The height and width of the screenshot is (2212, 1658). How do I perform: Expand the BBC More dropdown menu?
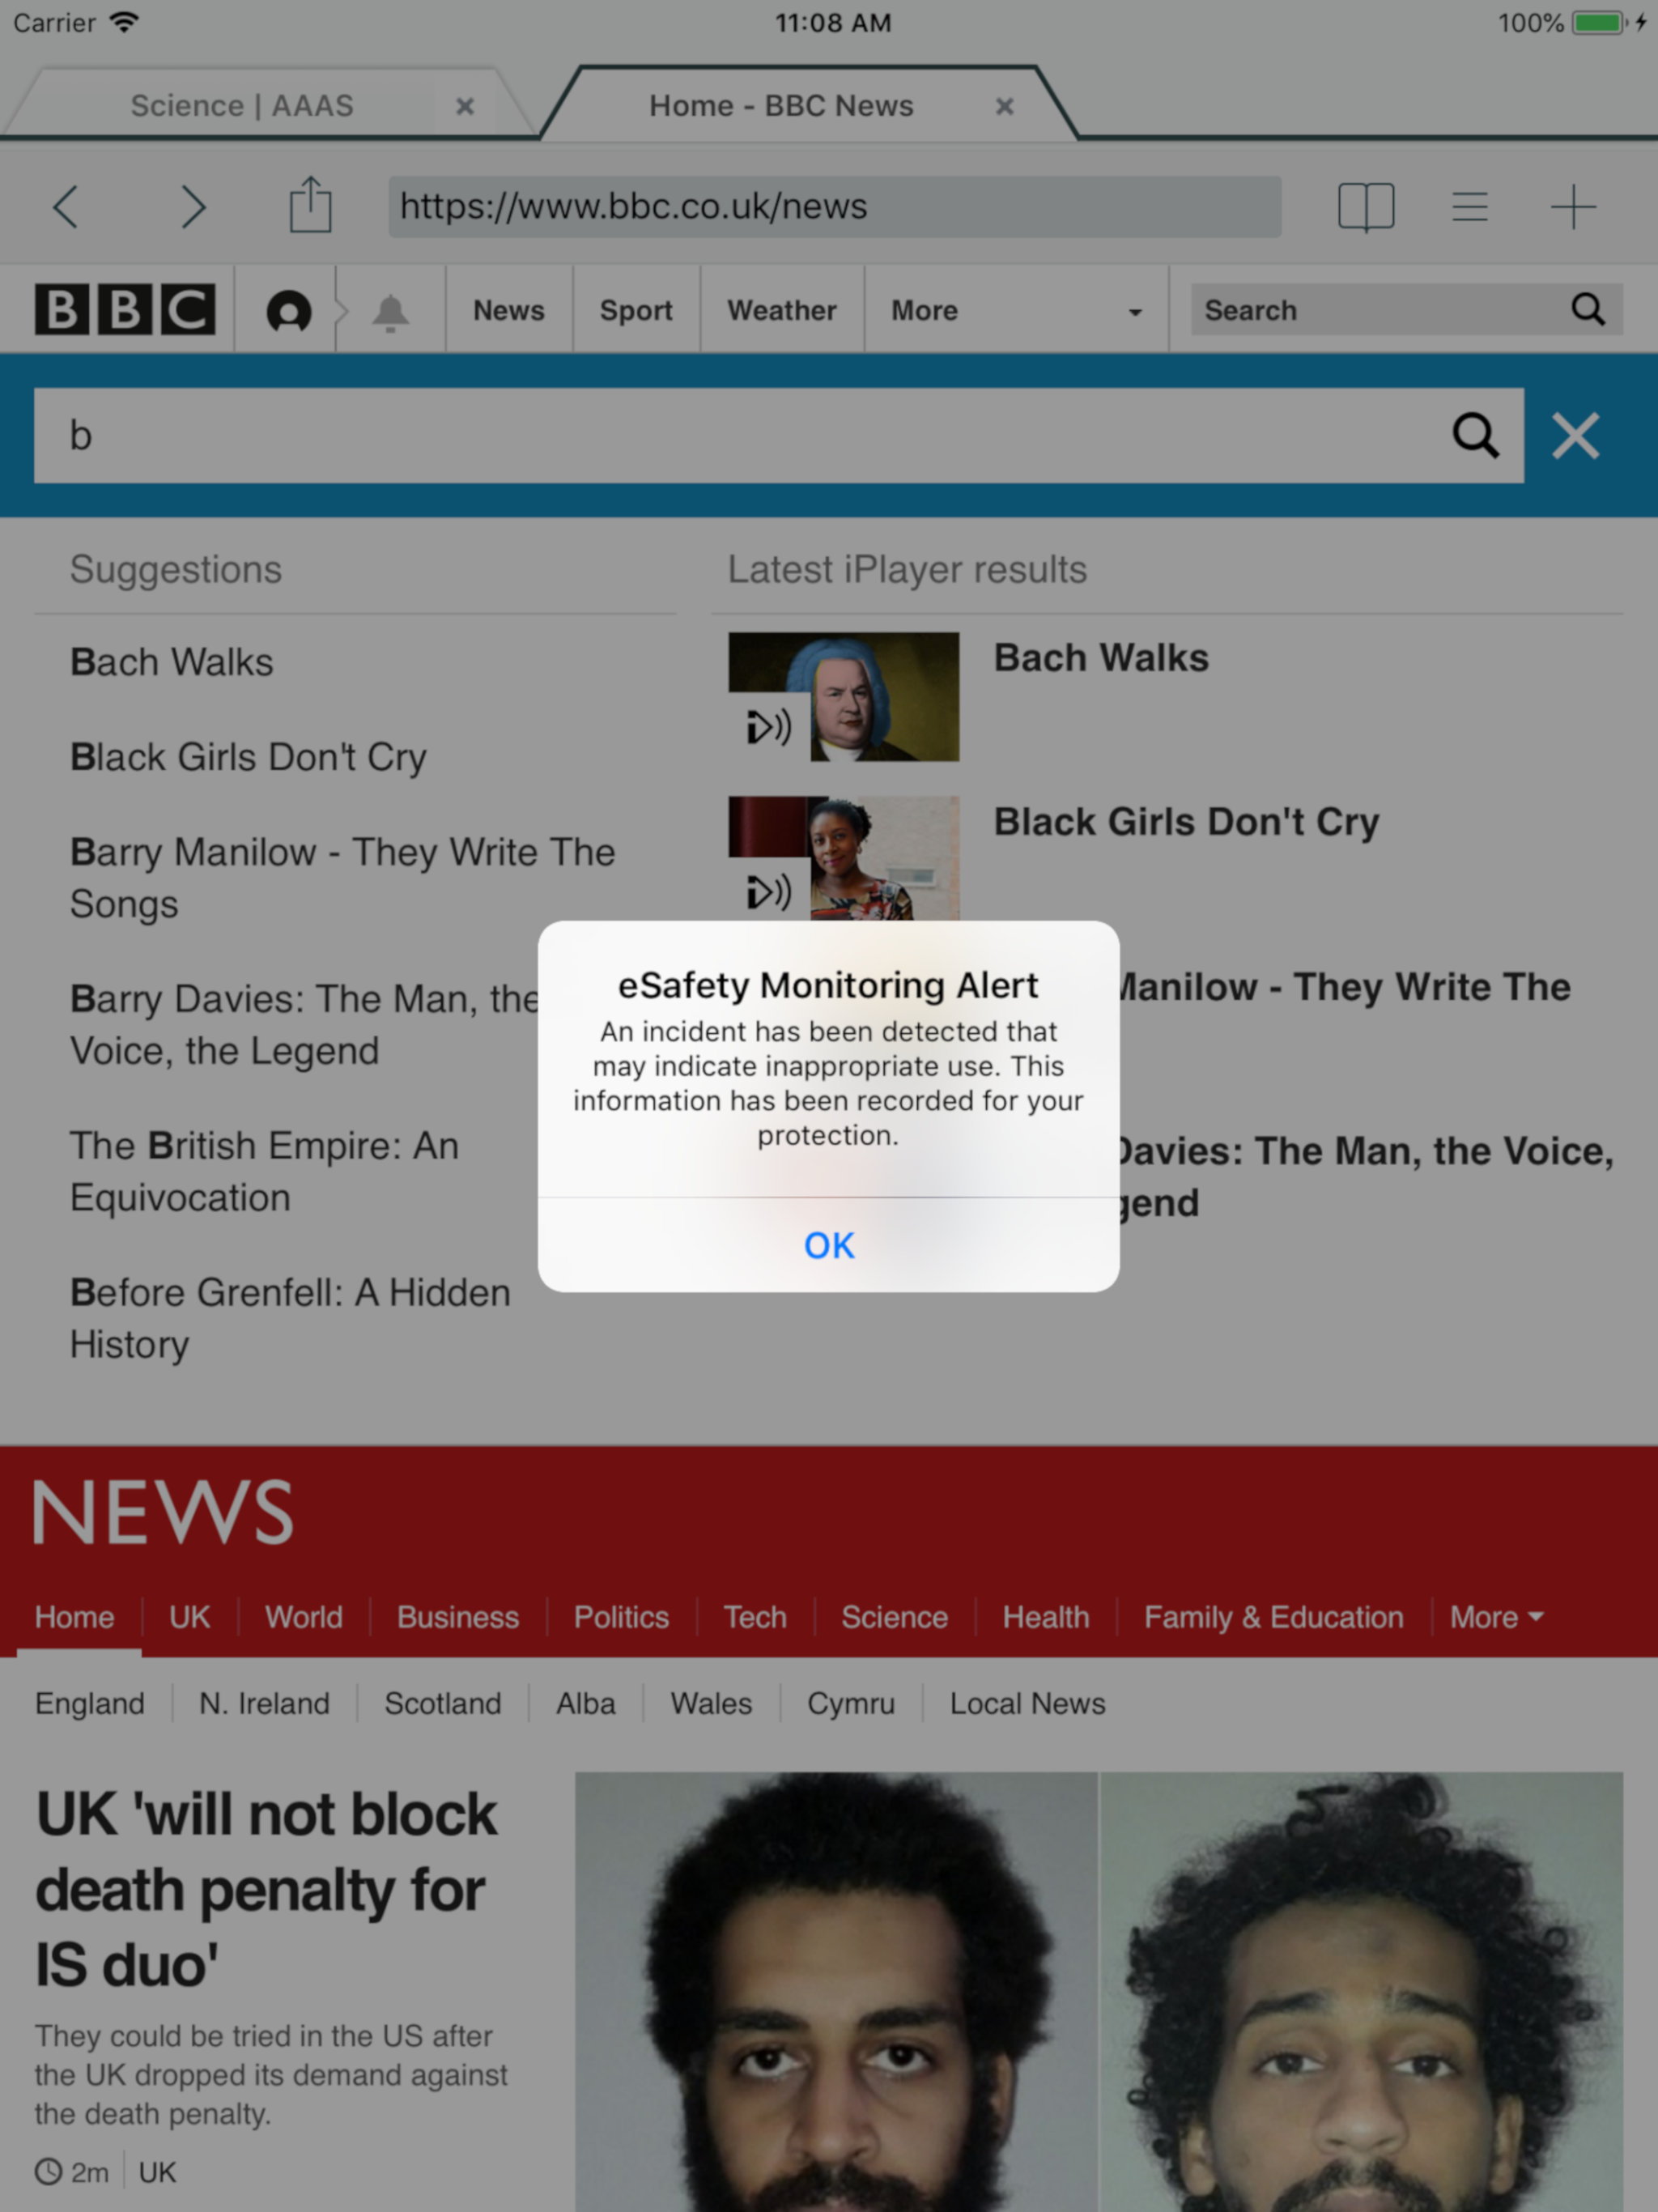1016,311
